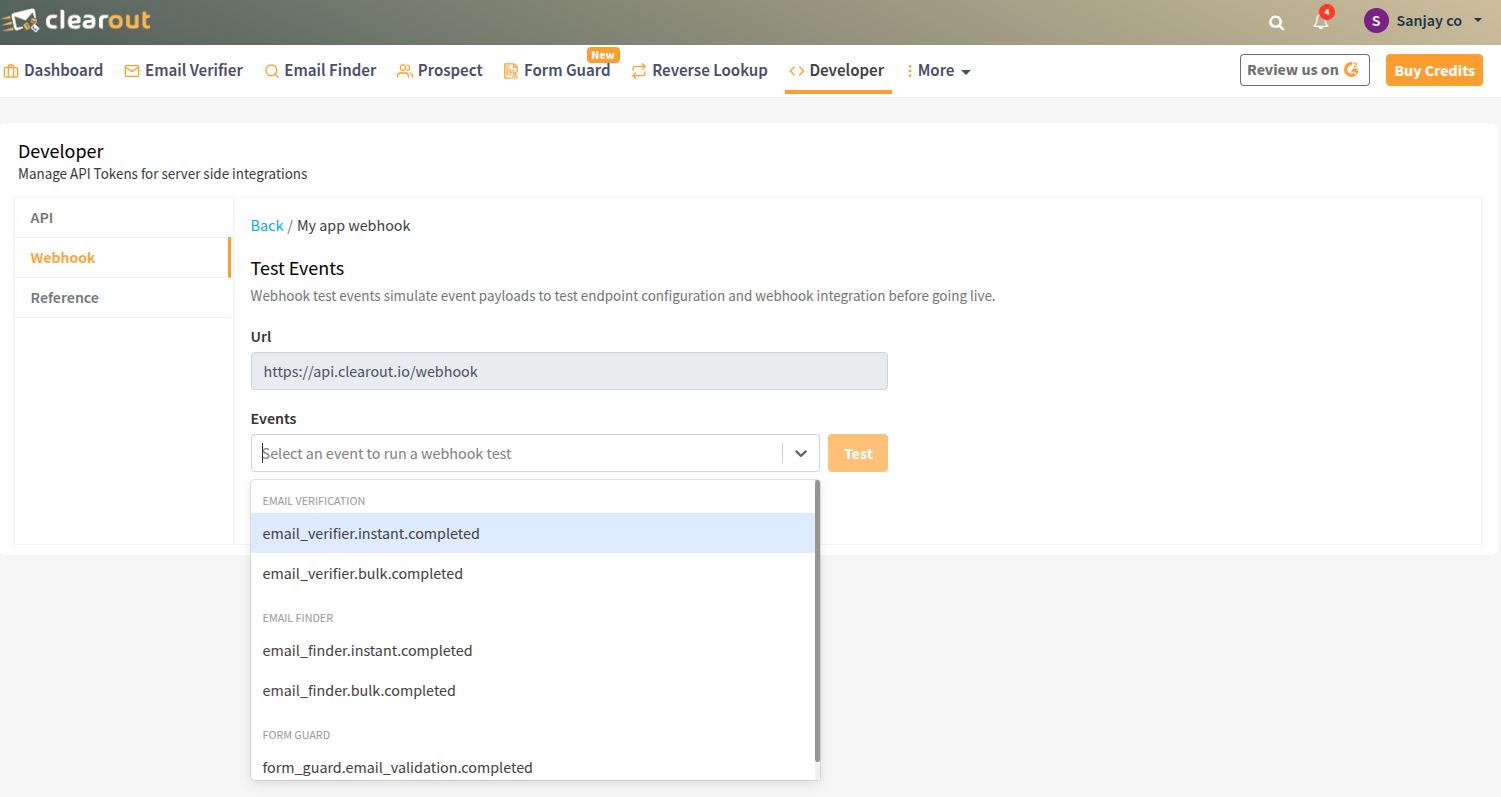Click the search magnifier icon
The height and width of the screenshot is (797, 1501).
click(1276, 22)
